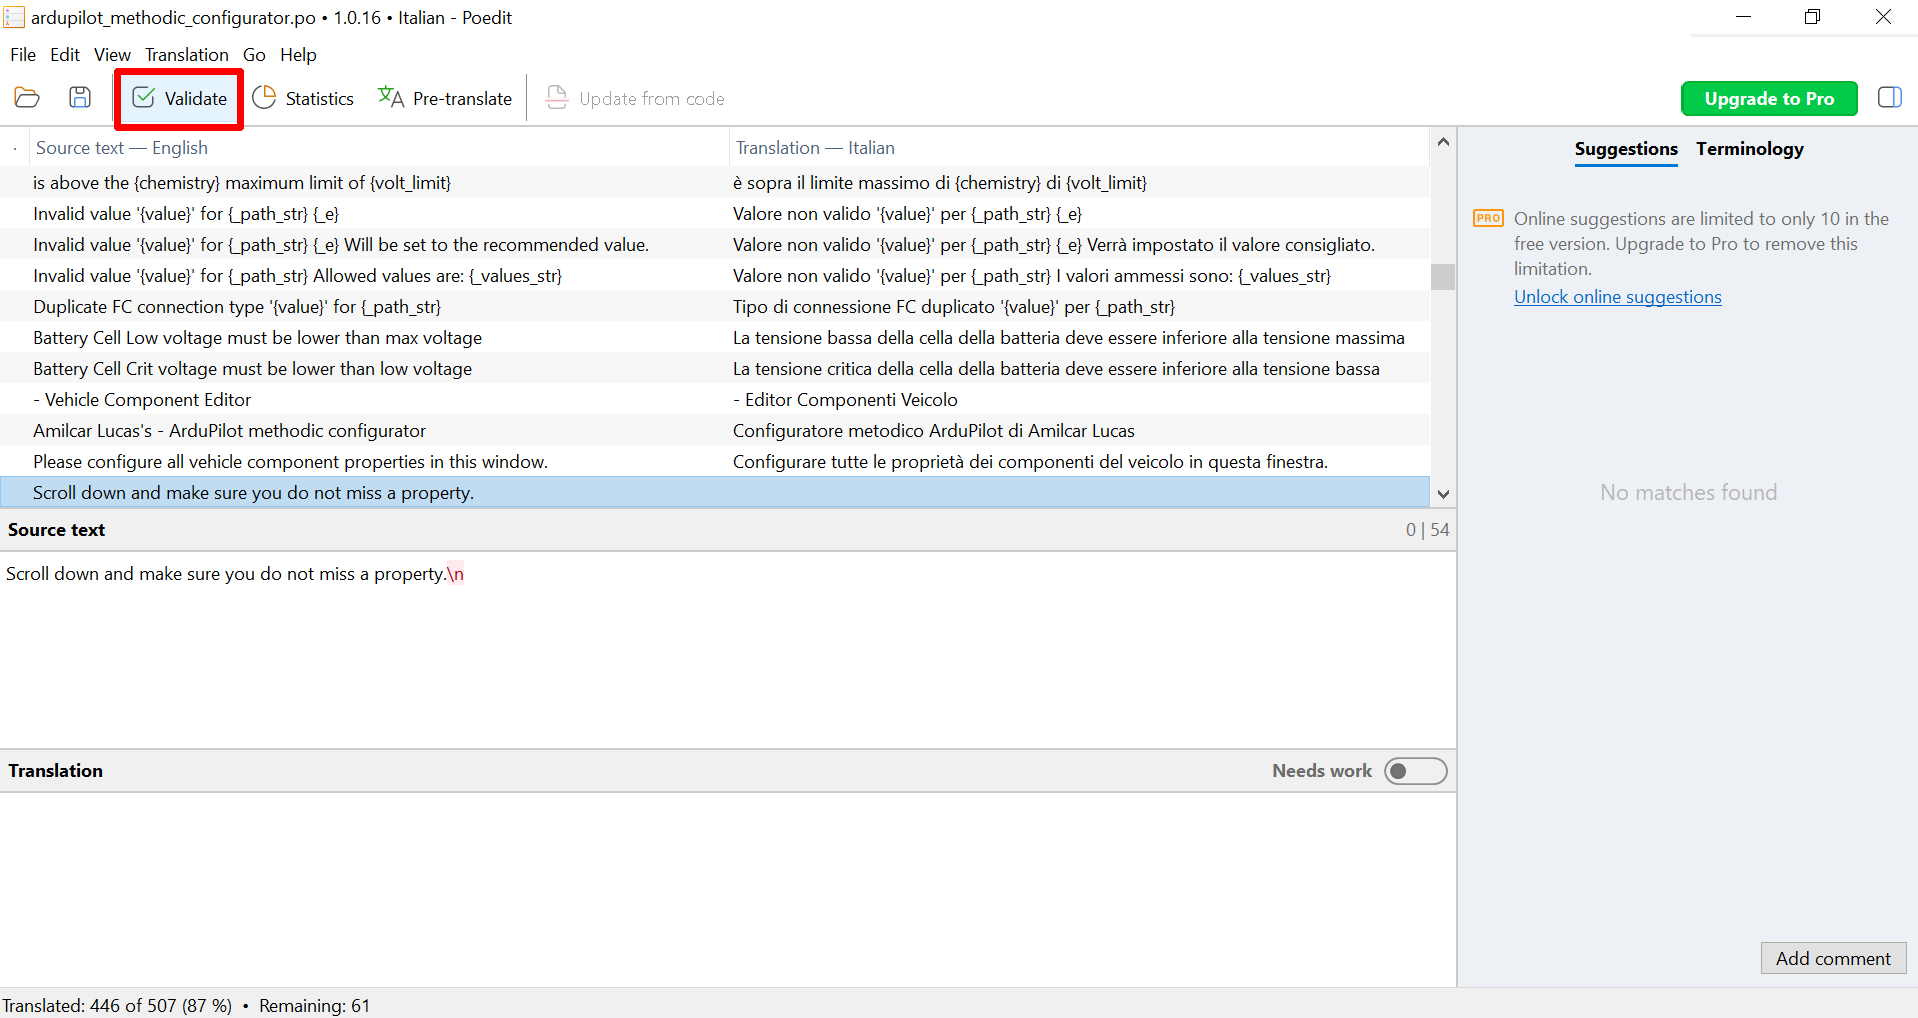This screenshot has width=1918, height=1018.
Task: Select row 'Battery Cell Low voltage must be lower'
Action: [715, 338]
